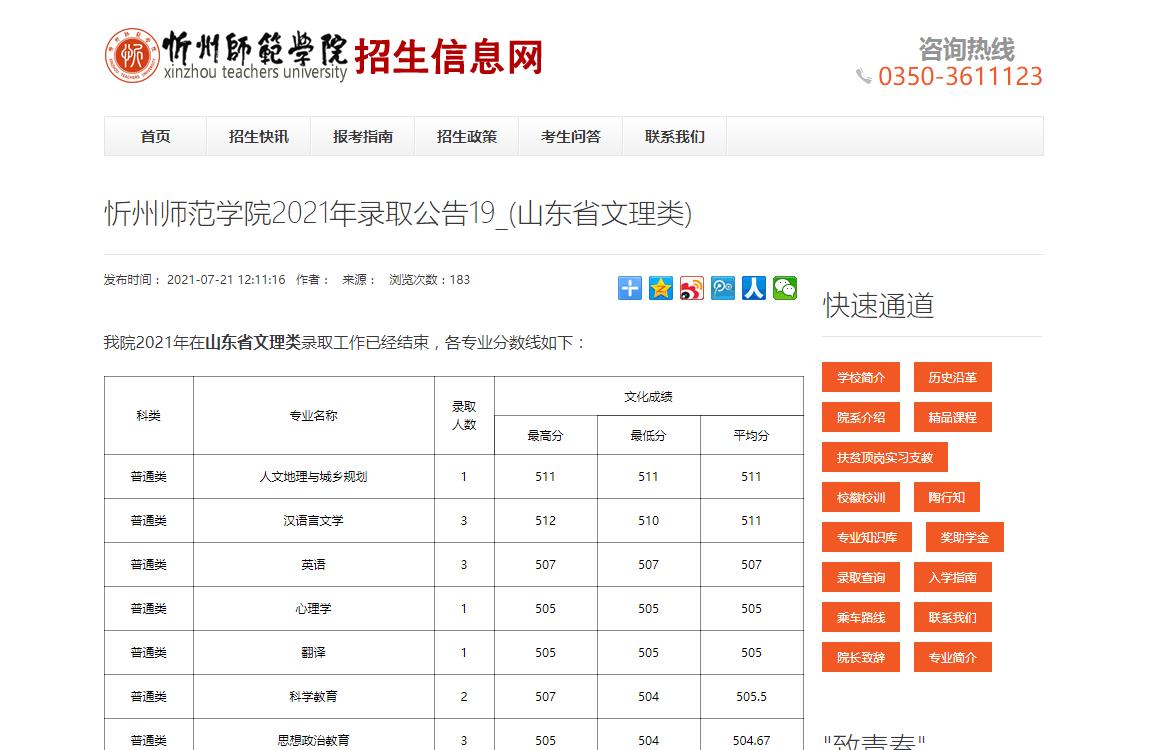Click the 505.5 average score cell
Screen dimensions: 1150x750
(x=752, y=696)
